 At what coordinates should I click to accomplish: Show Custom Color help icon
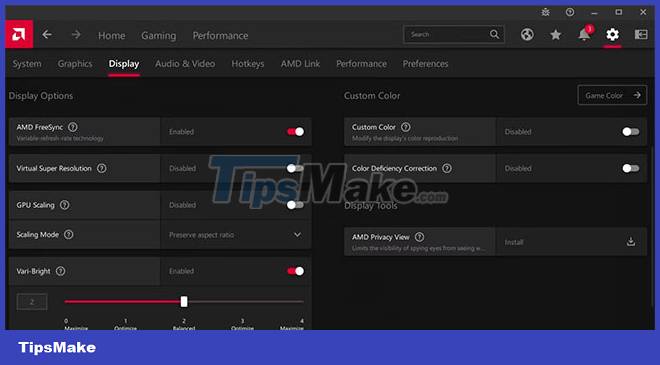[x=405, y=127]
